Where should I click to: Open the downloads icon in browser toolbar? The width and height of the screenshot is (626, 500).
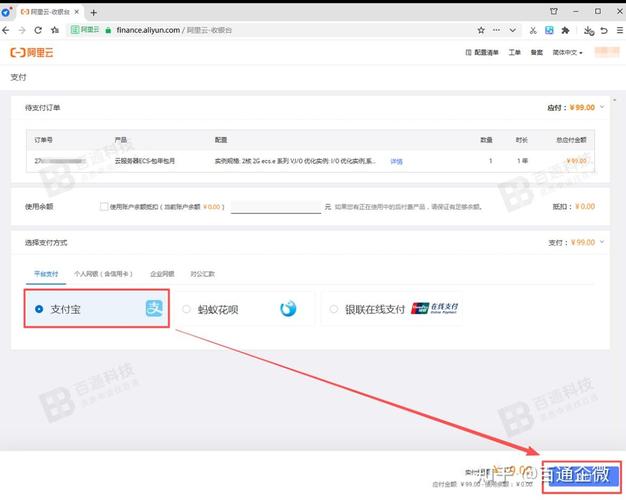(x=588, y=31)
